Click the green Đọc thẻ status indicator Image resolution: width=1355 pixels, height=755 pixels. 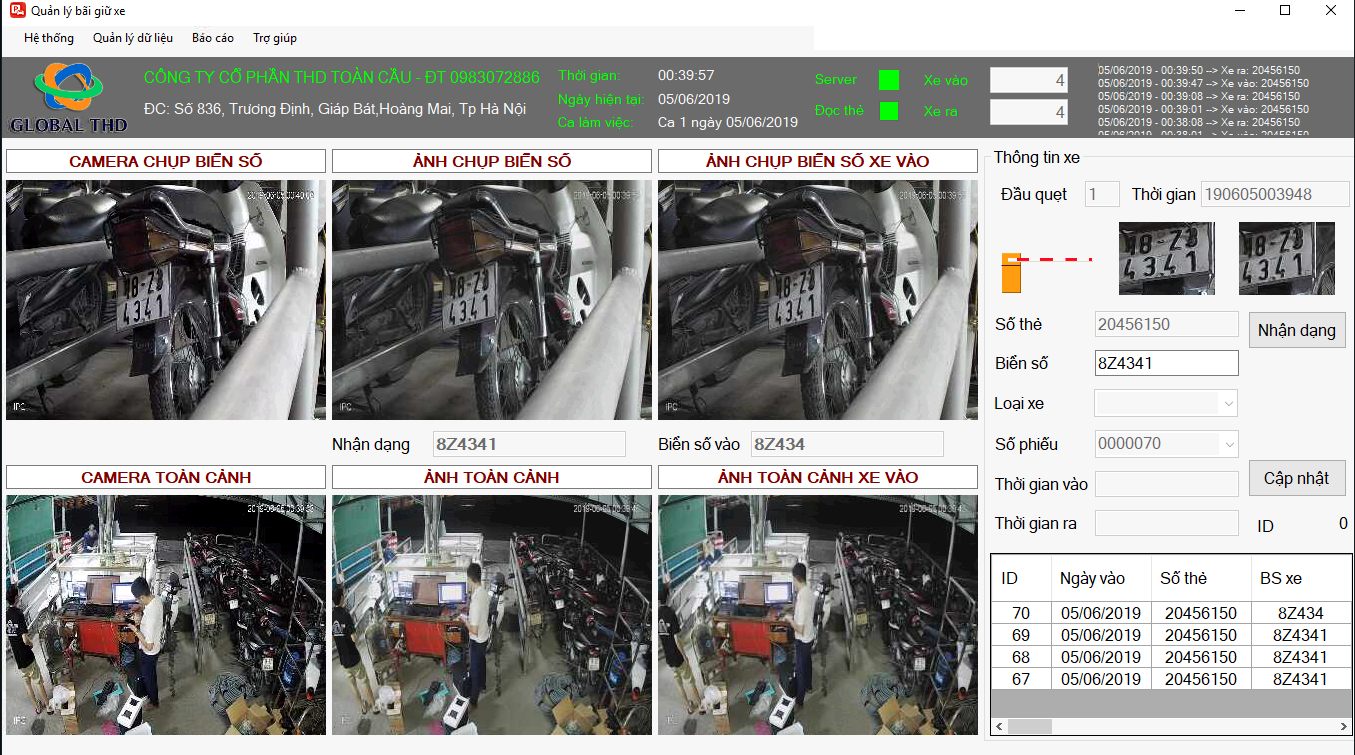point(889,111)
